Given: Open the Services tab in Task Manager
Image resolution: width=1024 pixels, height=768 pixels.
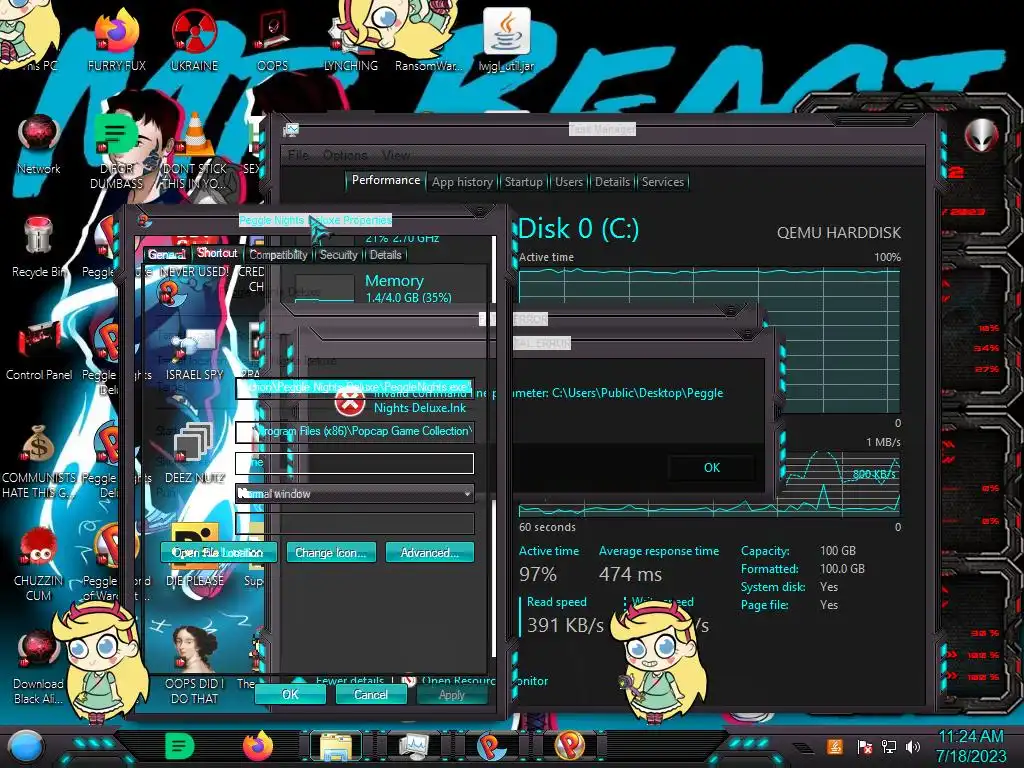Looking at the screenshot, I should click(x=663, y=182).
